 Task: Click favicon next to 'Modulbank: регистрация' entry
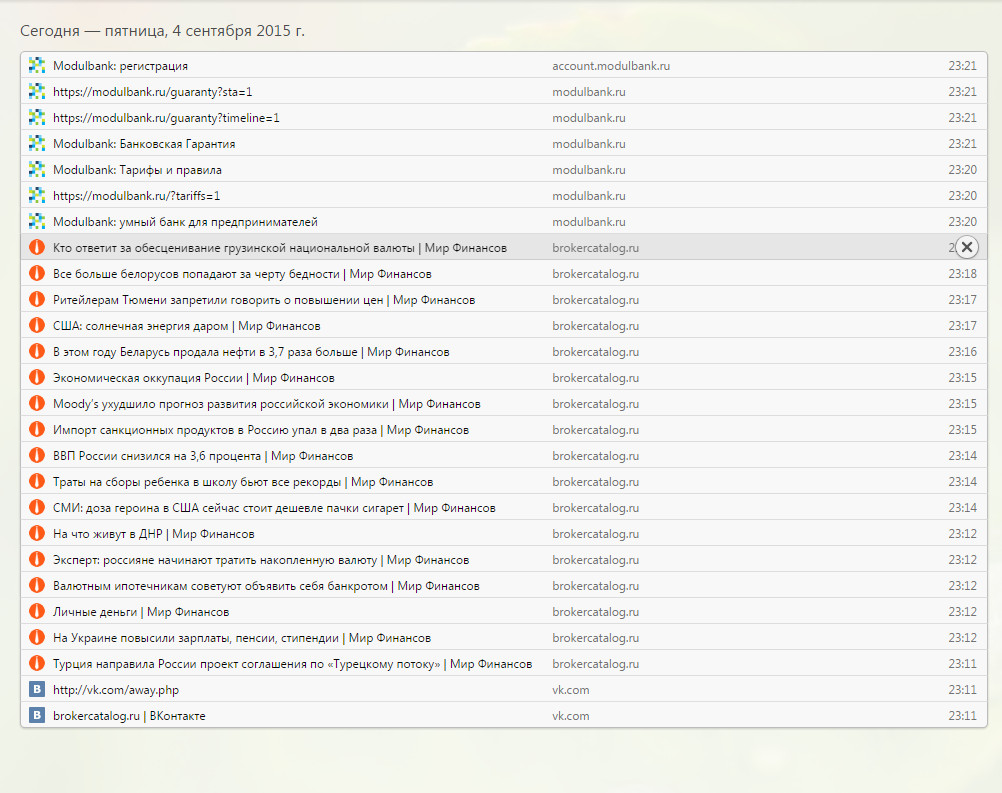click(37, 66)
